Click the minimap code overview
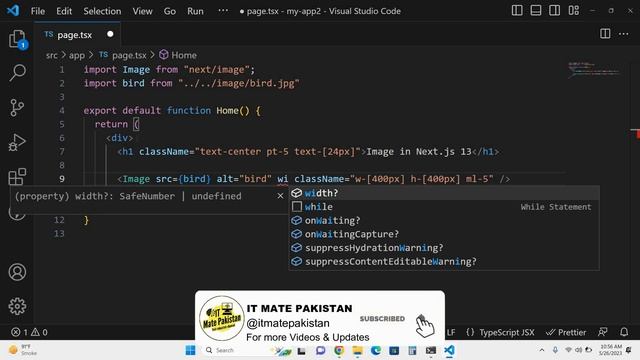The image size is (640, 360). coord(594,69)
